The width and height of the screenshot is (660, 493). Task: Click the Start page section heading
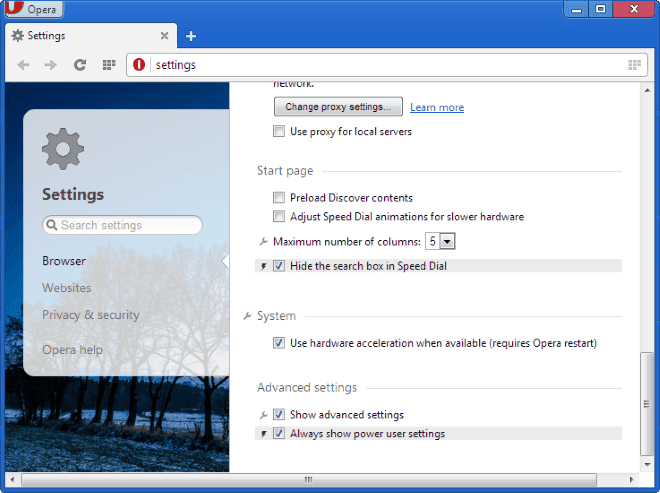pyautogui.click(x=285, y=171)
